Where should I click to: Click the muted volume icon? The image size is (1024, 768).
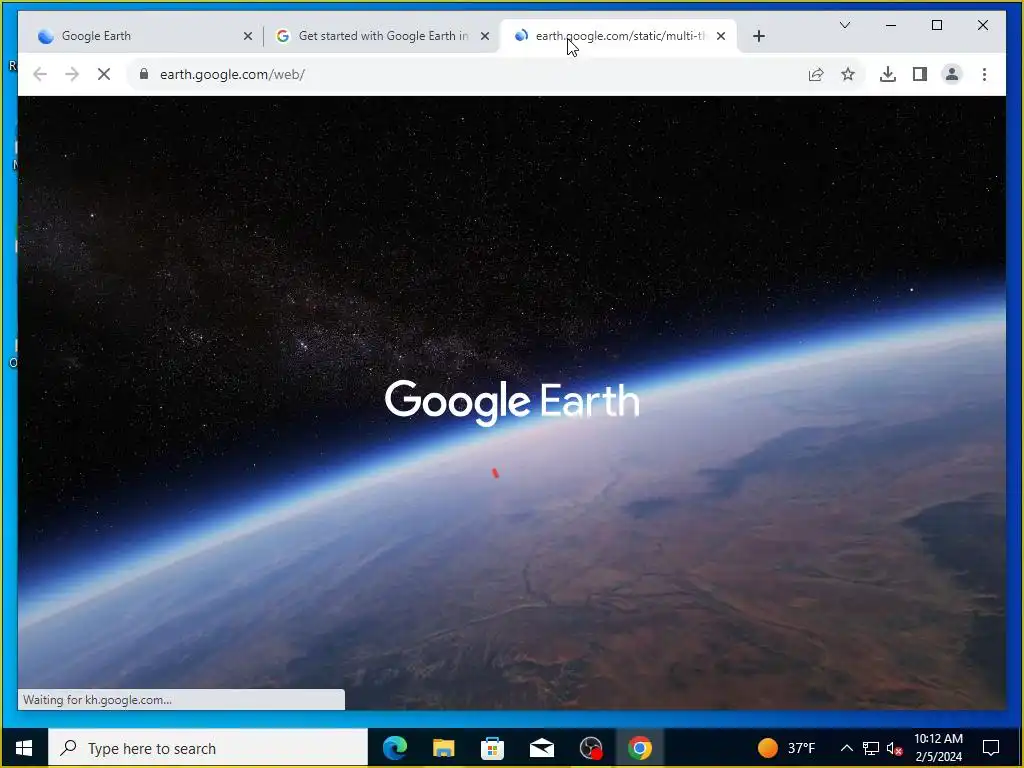[x=894, y=748]
